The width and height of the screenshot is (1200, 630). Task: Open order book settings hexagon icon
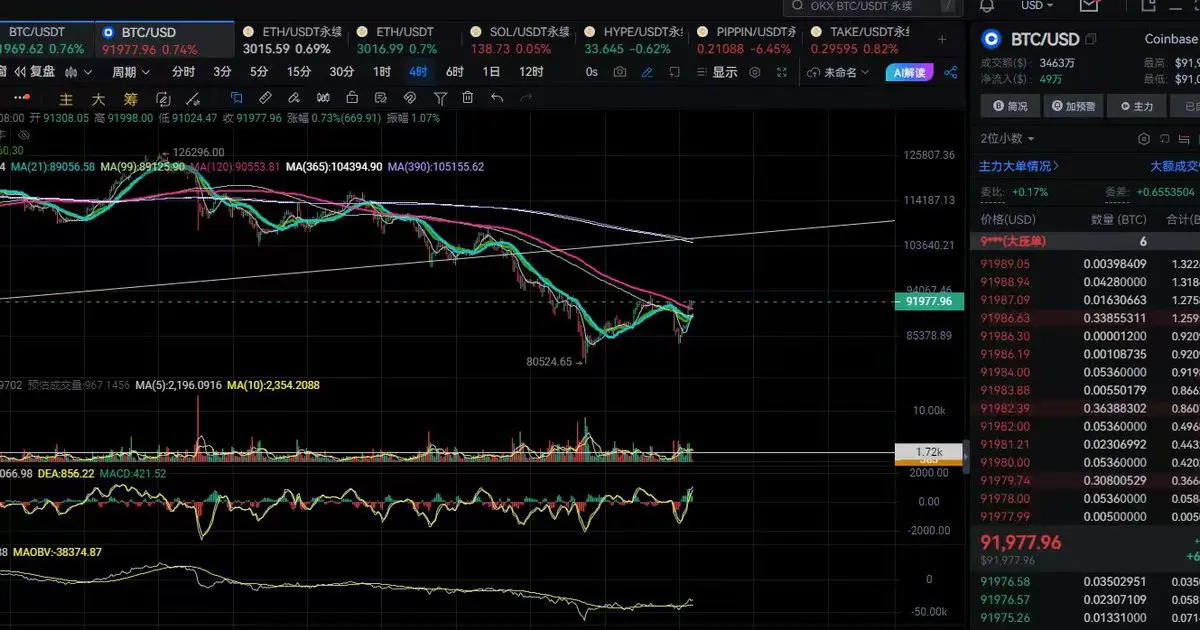[1145, 139]
